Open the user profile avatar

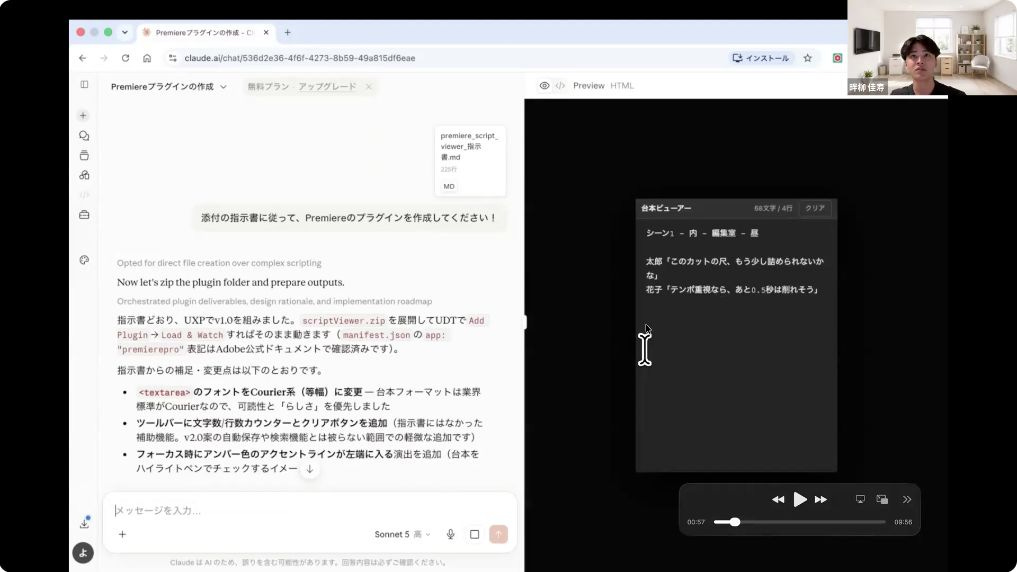tap(83, 553)
